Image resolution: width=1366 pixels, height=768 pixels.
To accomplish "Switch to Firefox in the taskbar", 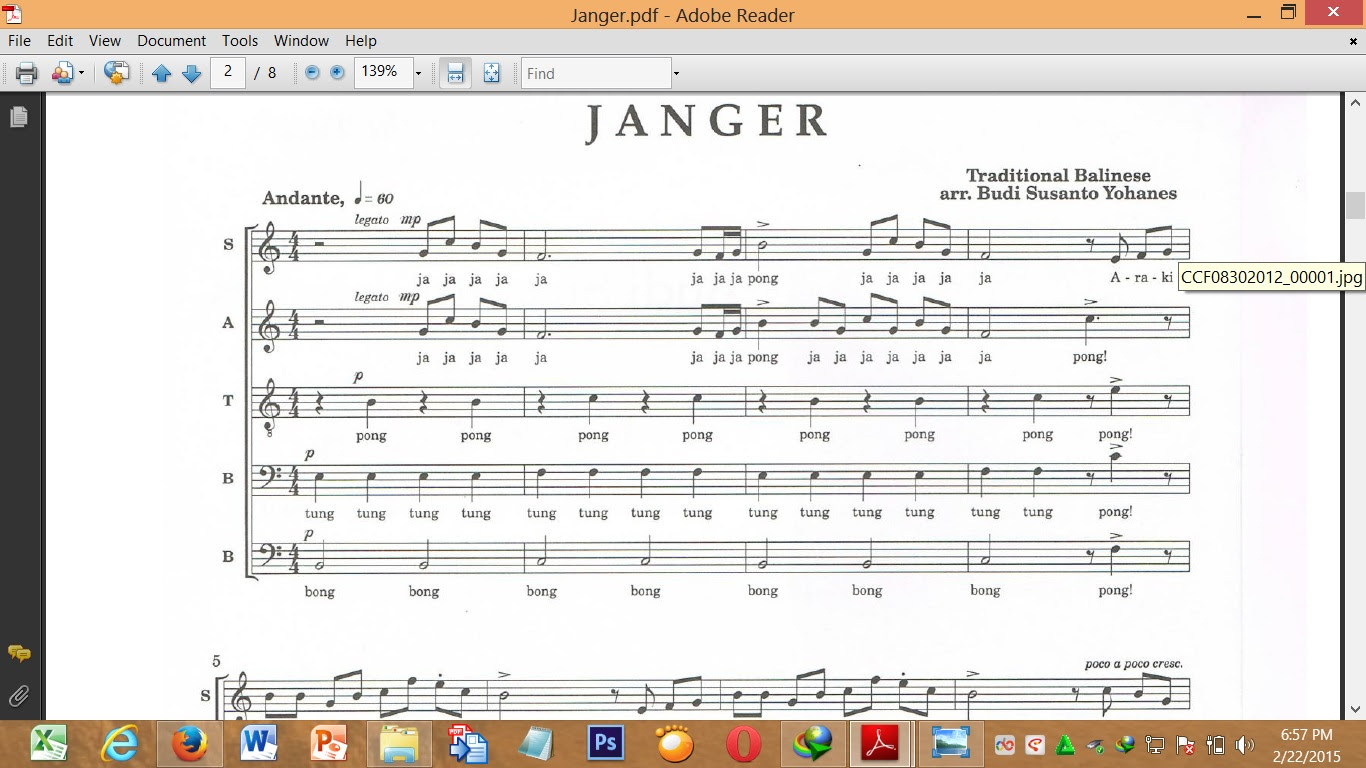I will pyautogui.click(x=189, y=743).
